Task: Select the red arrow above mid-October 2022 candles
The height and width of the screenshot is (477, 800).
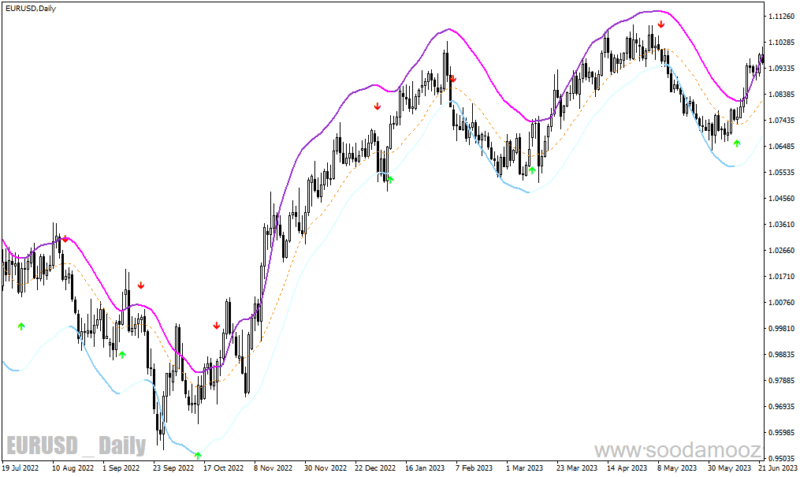Action: point(216,325)
